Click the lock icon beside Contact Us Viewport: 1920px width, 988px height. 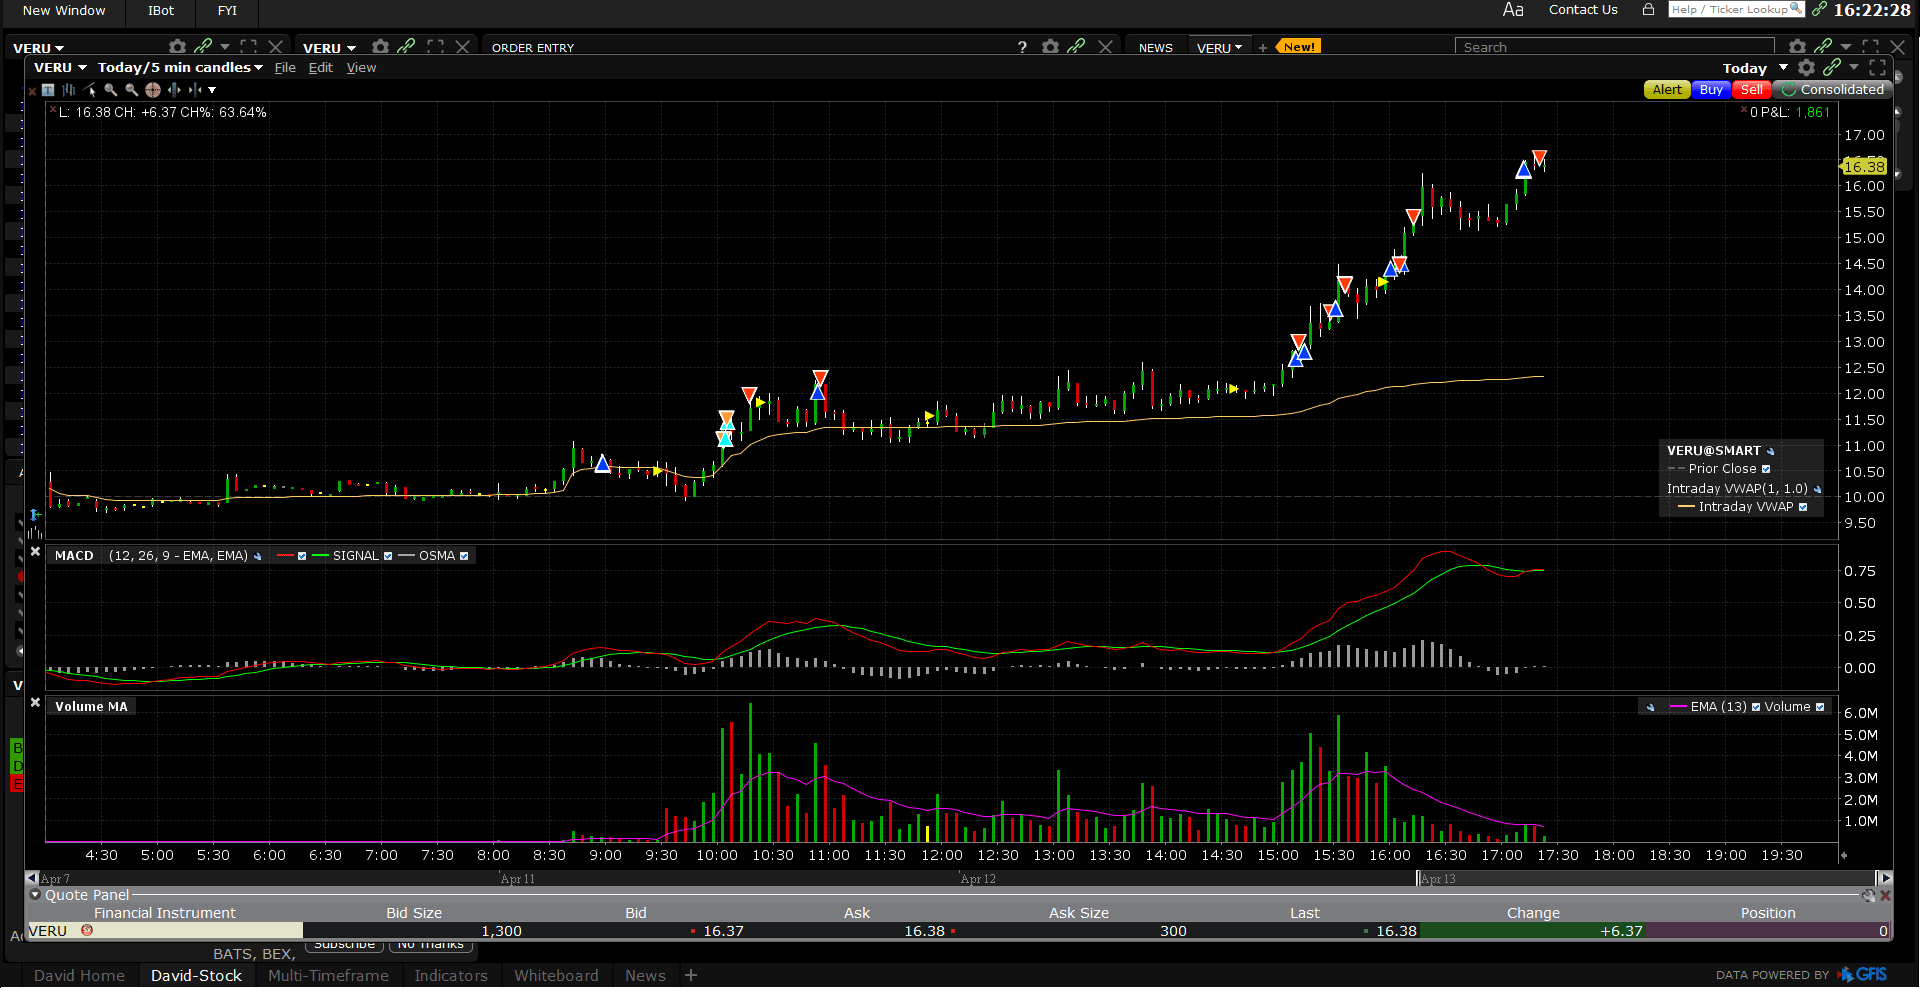point(1648,10)
